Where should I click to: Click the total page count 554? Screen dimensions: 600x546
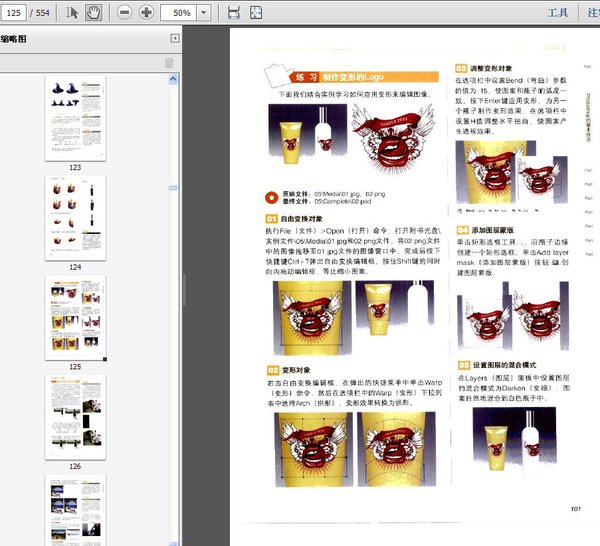point(42,13)
